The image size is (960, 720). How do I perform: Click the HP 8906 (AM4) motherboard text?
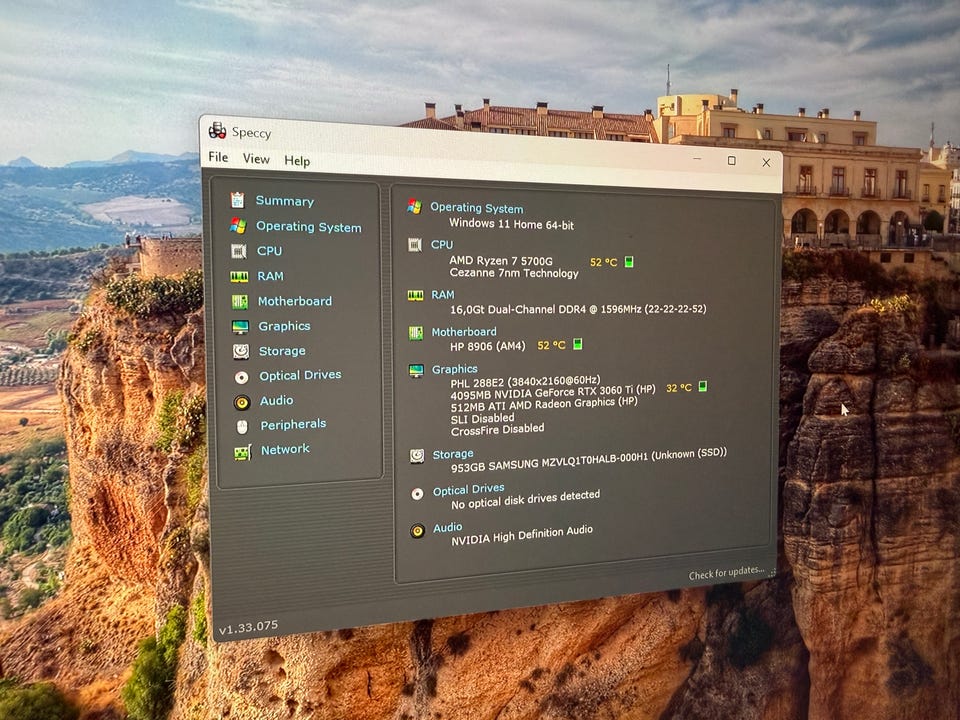487,346
